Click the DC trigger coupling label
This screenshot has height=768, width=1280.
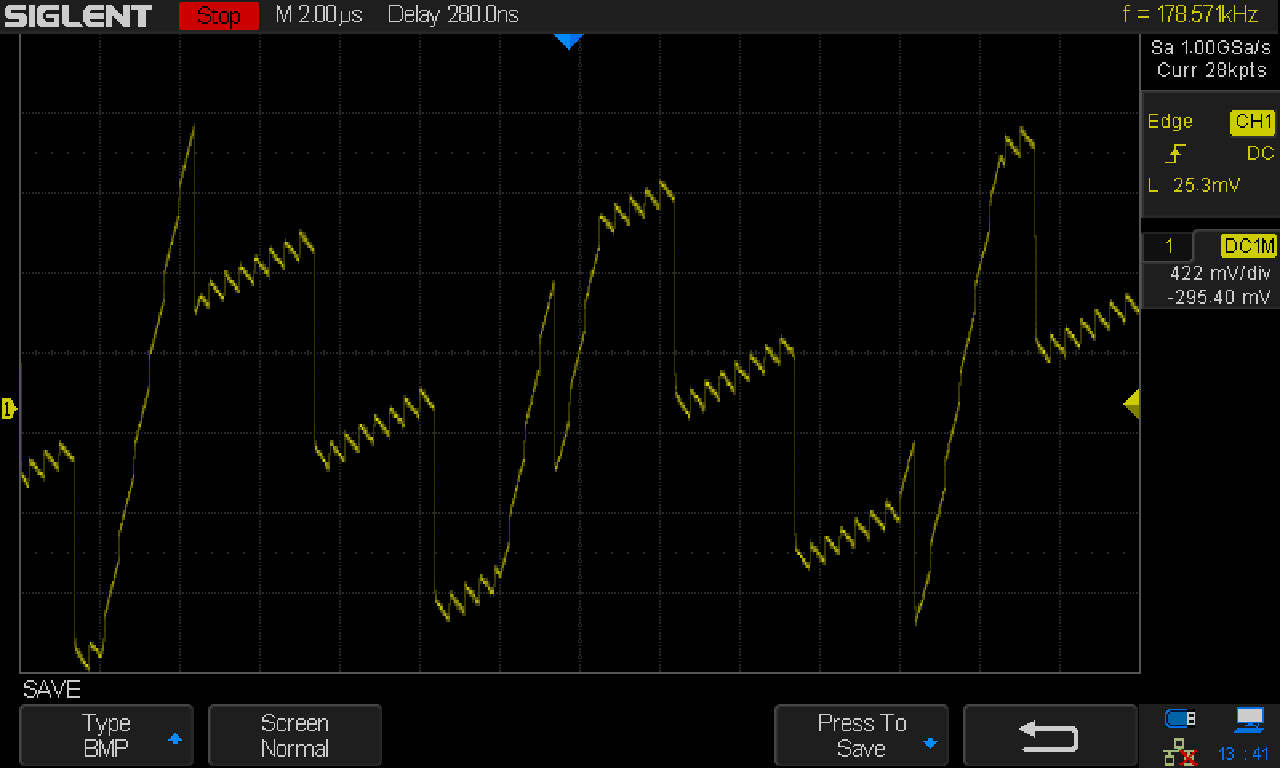pos(1258,153)
